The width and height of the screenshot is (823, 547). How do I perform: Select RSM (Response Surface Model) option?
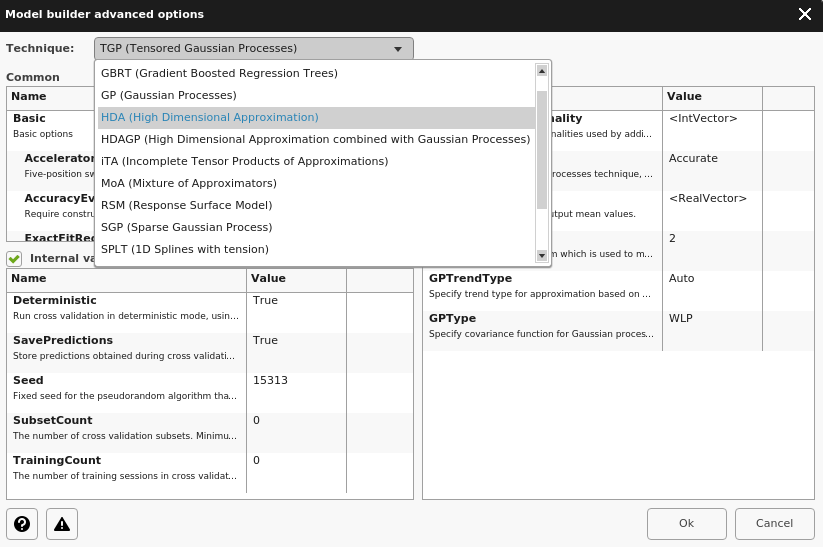coord(187,205)
